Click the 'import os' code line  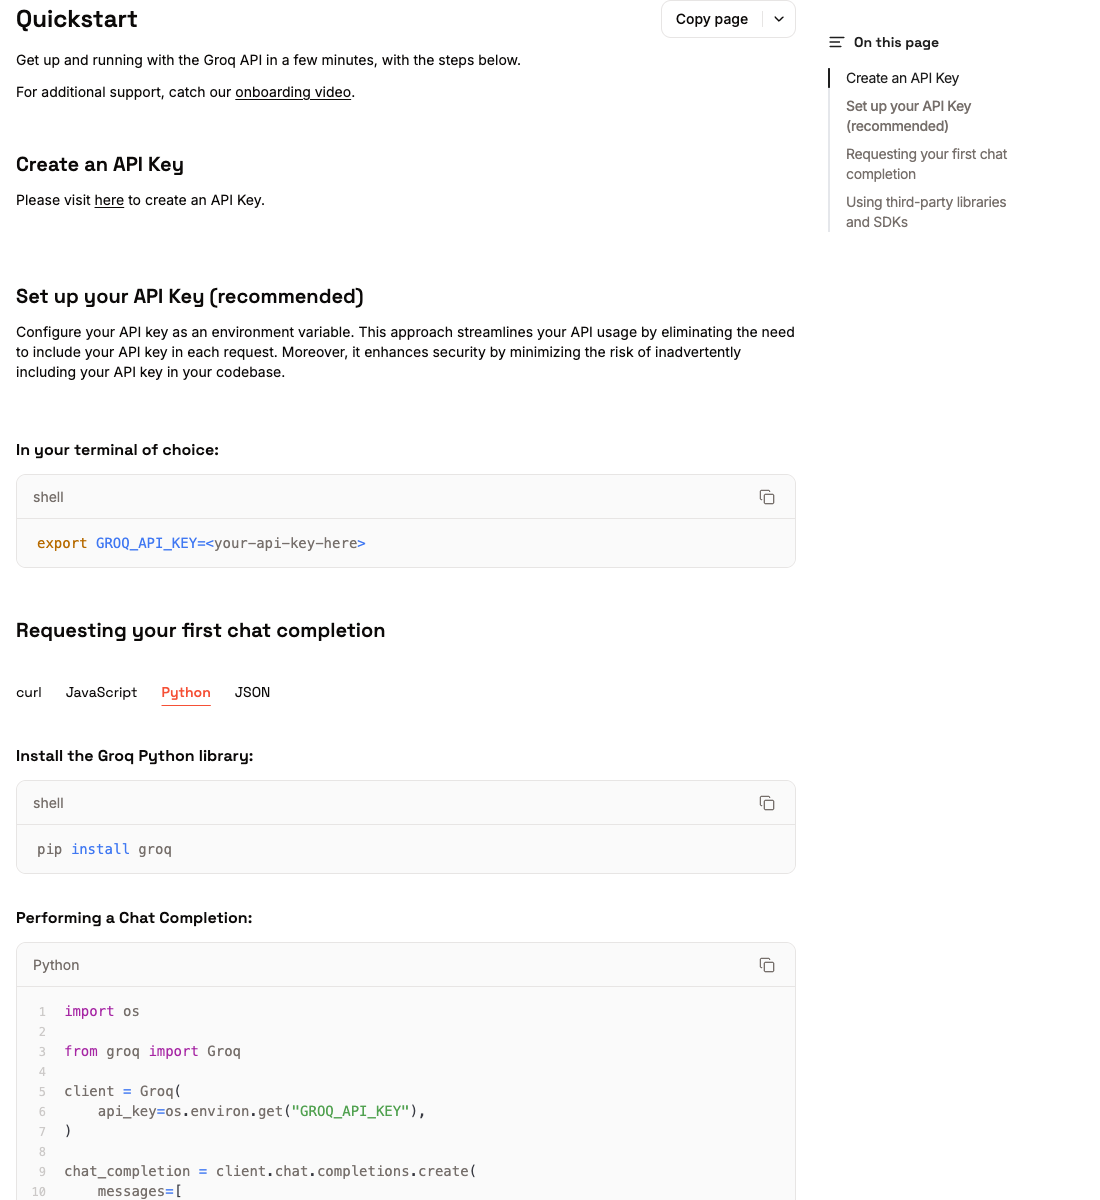pos(102,1011)
